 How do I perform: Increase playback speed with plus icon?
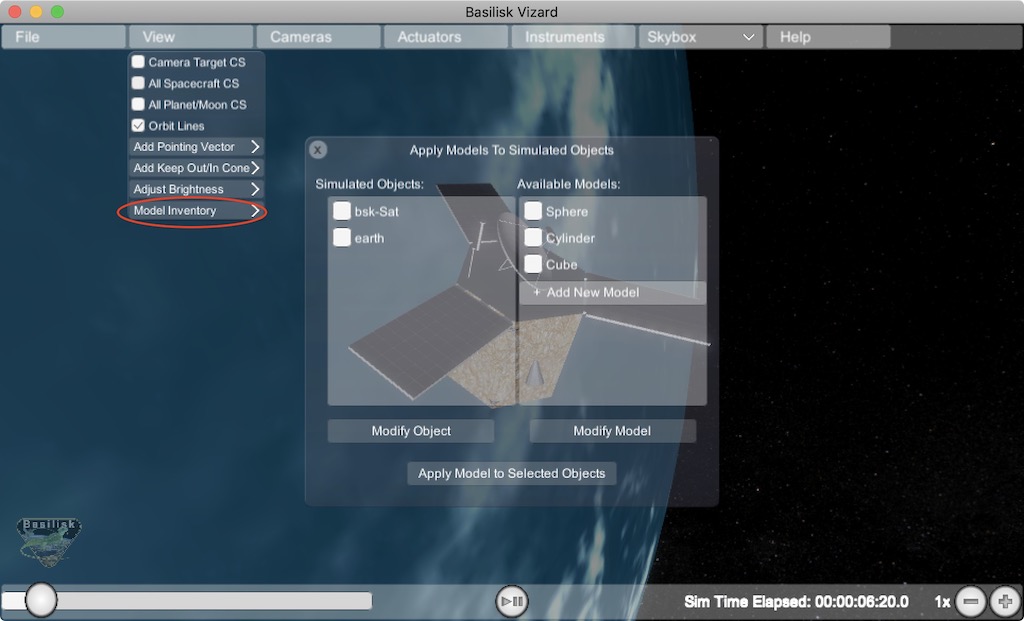tap(1004, 602)
